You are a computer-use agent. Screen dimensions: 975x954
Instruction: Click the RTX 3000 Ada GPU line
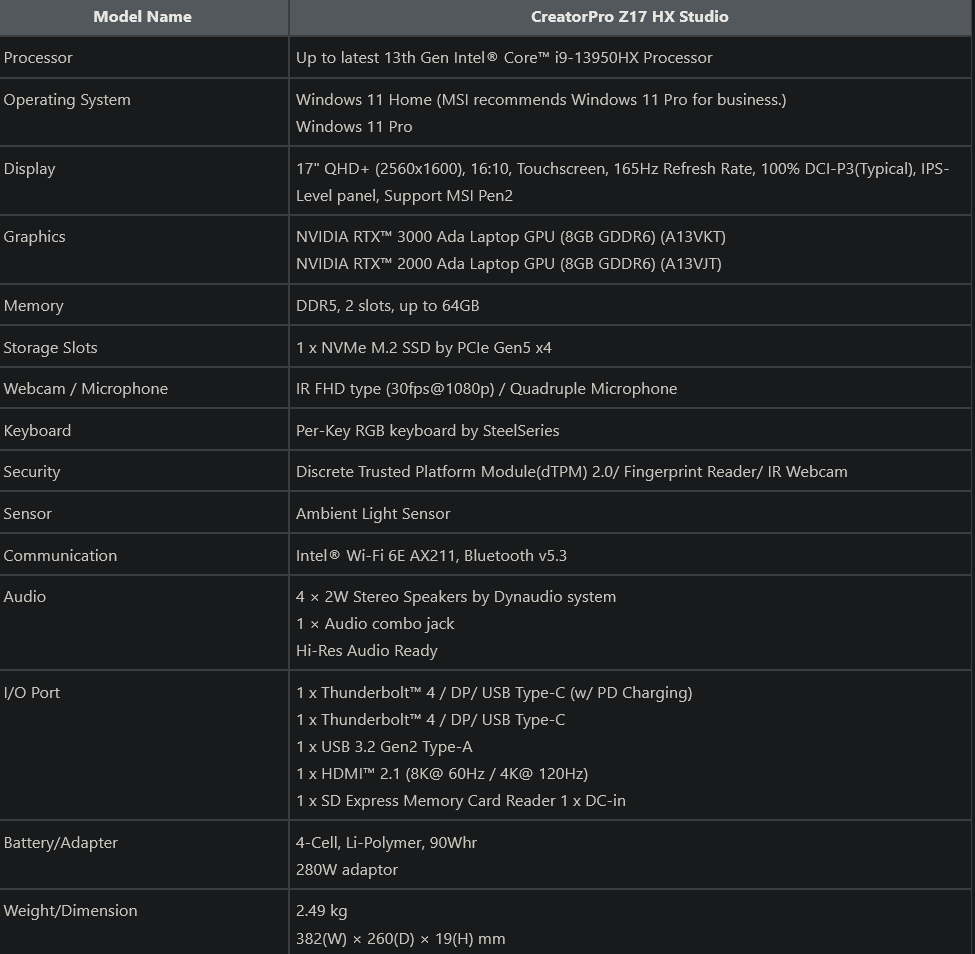pyautogui.click(x=510, y=237)
